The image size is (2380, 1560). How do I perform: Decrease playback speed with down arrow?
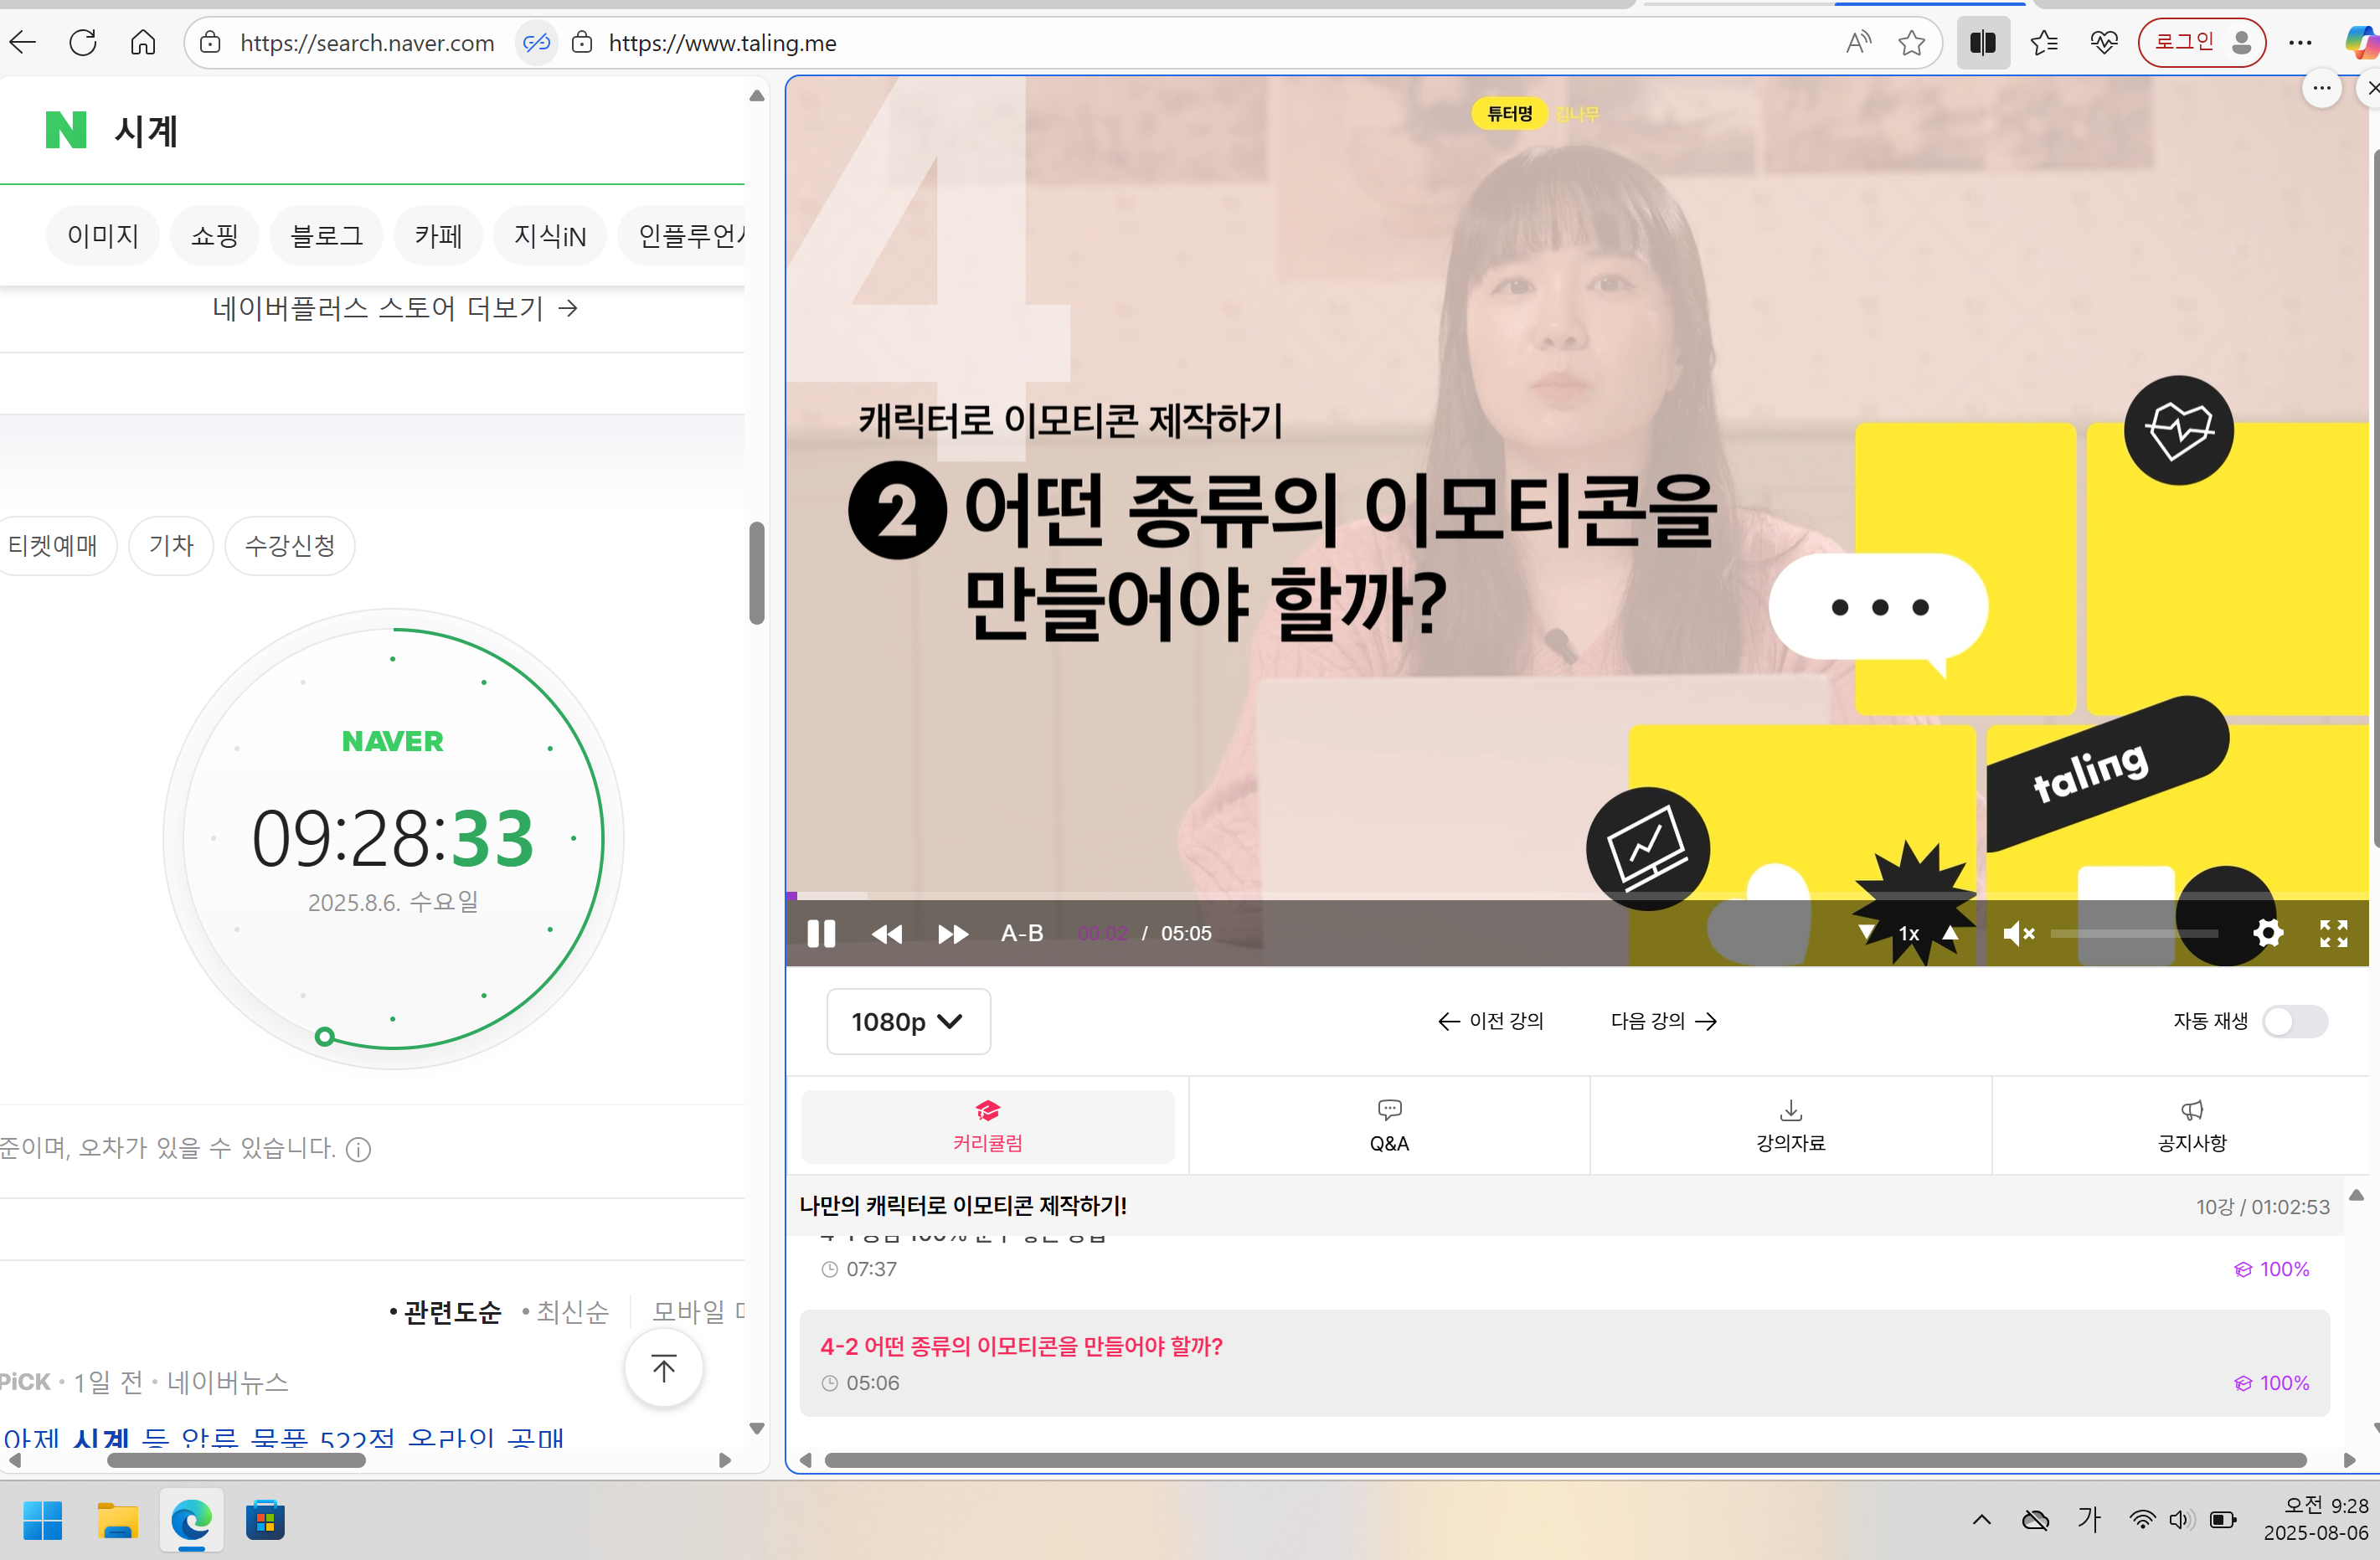click(x=1866, y=932)
